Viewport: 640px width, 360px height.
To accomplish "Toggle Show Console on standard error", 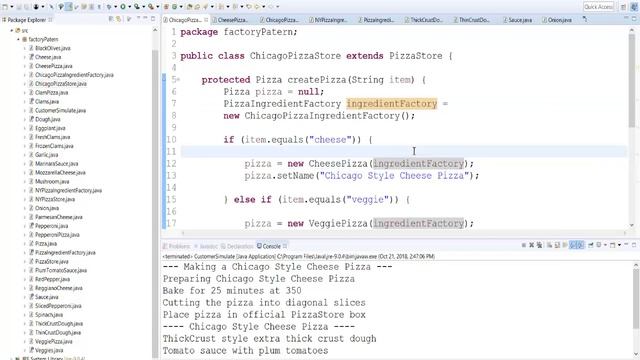I will [580, 245].
